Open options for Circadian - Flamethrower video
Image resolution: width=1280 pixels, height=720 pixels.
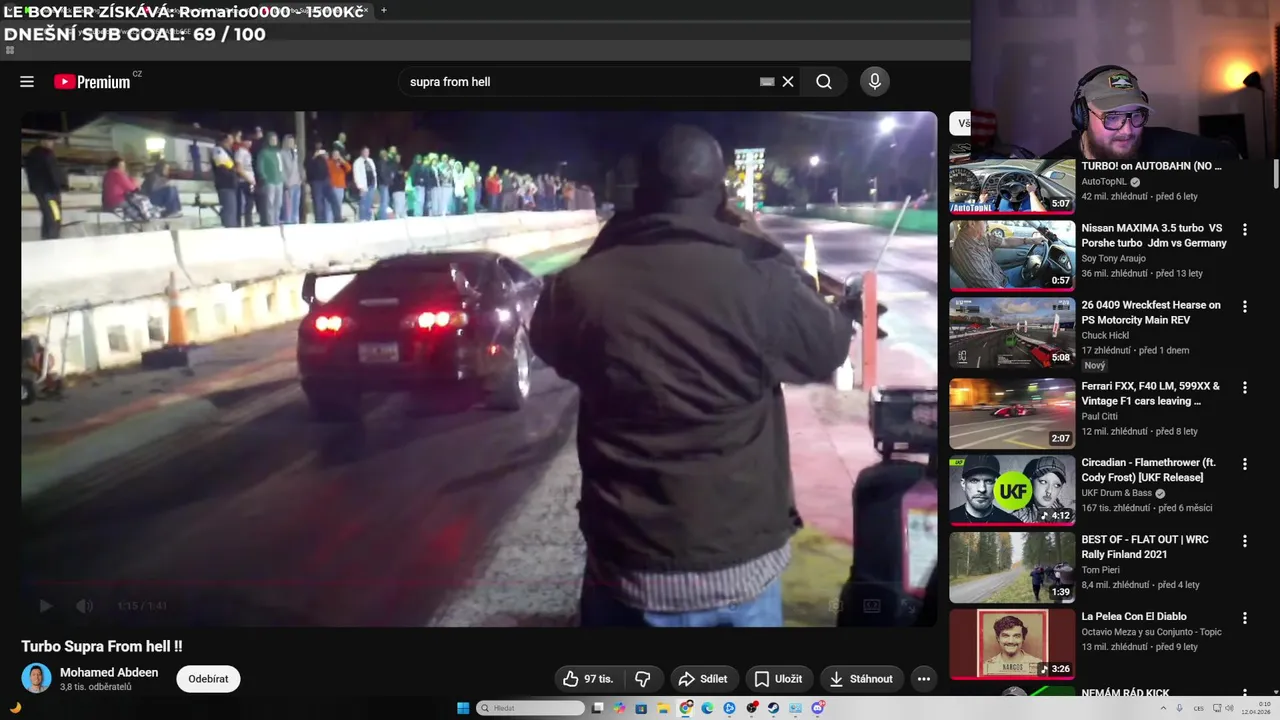click(1245, 464)
